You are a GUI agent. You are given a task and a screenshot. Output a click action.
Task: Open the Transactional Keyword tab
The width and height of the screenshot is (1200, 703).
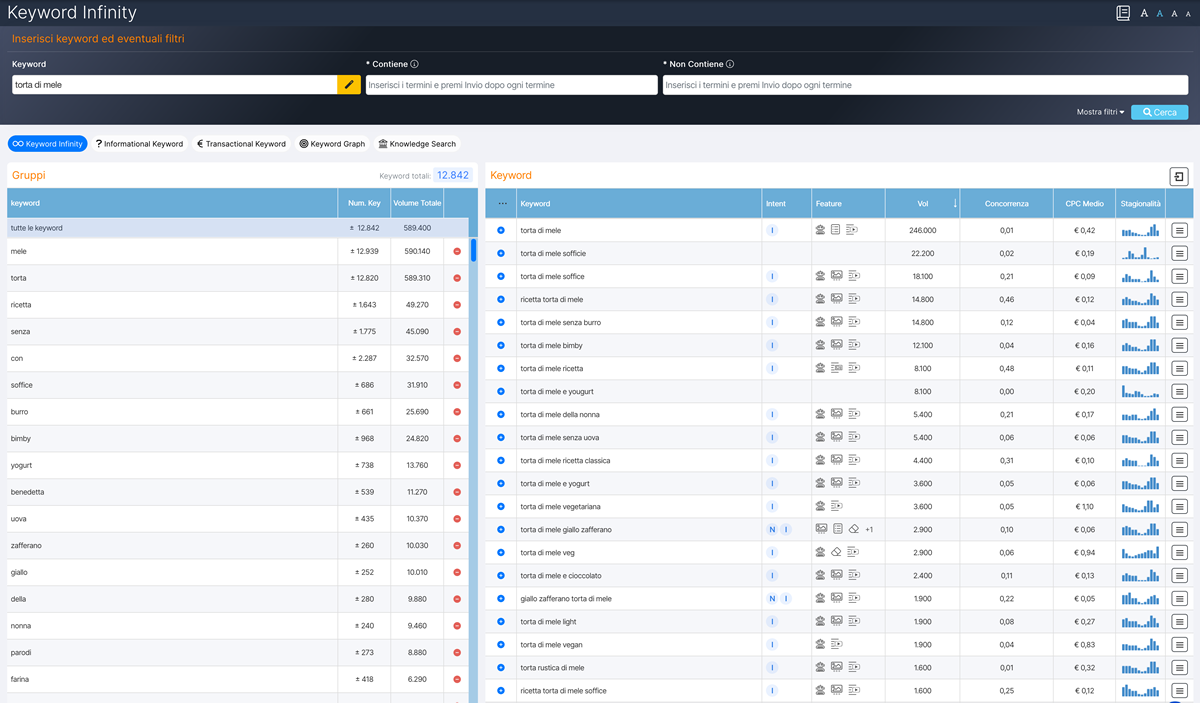(241, 144)
